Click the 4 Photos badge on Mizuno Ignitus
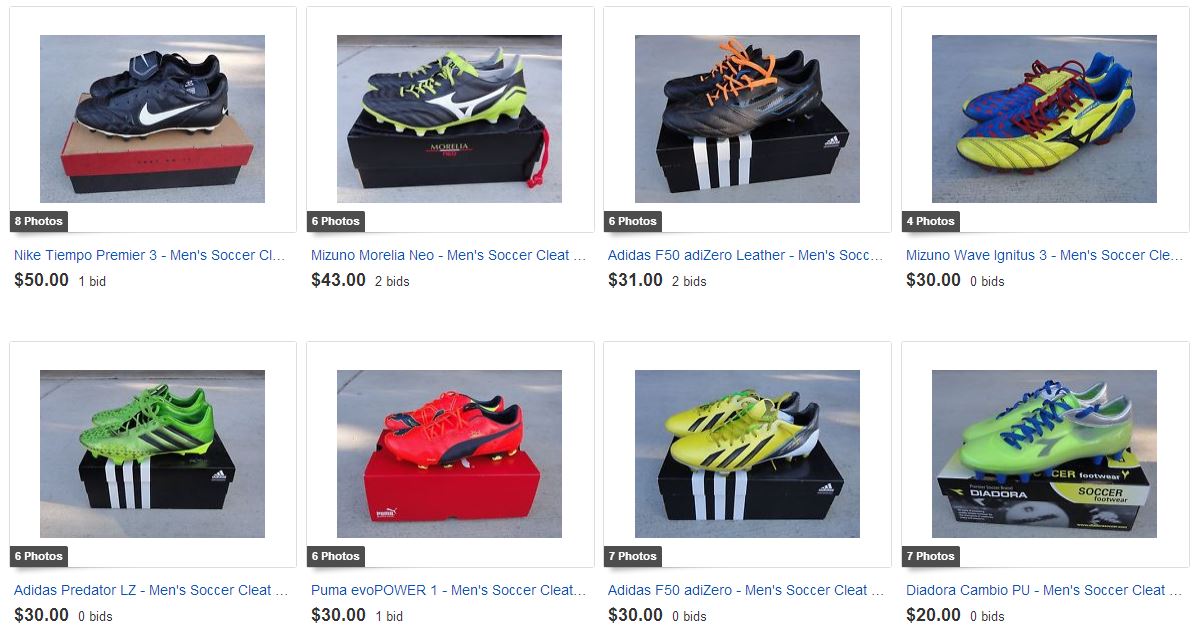Viewport: 1197px width, 635px height. 931,221
